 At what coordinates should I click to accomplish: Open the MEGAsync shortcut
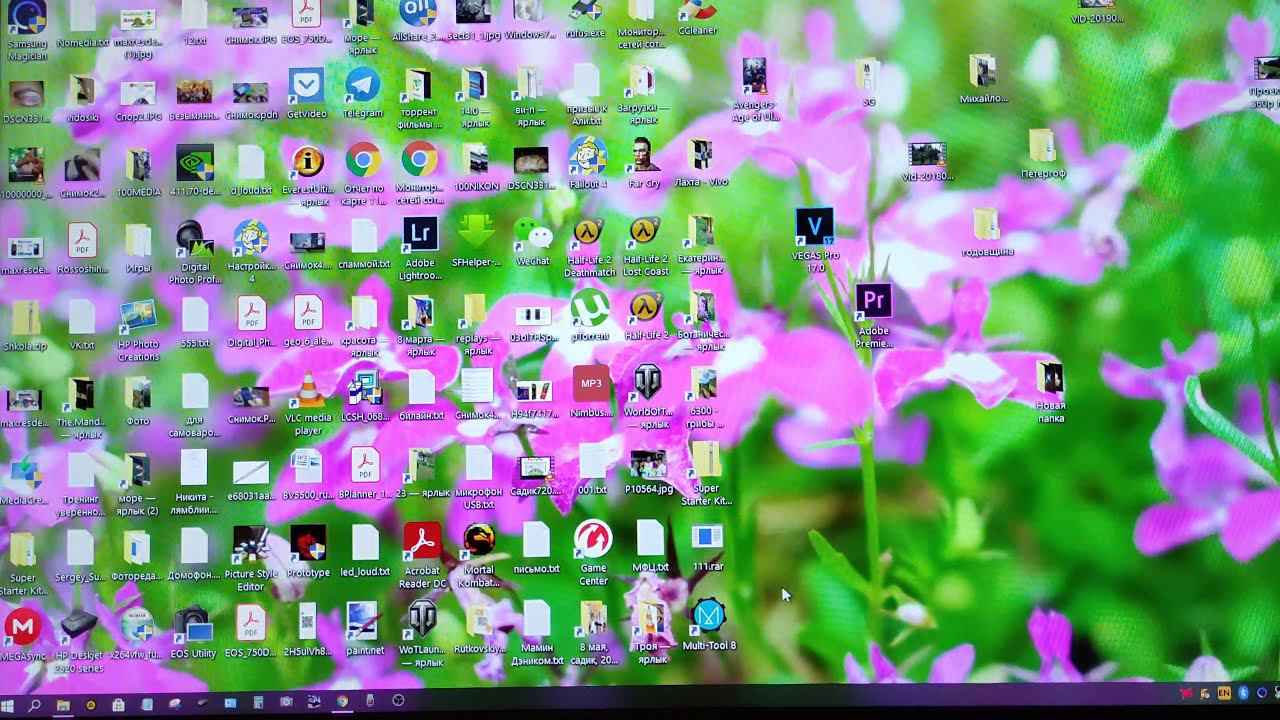point(22,627)
